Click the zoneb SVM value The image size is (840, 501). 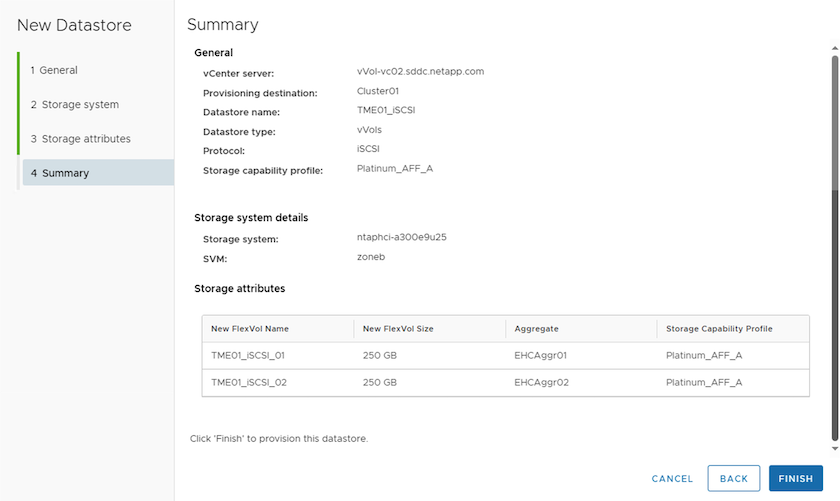(371, 257)
